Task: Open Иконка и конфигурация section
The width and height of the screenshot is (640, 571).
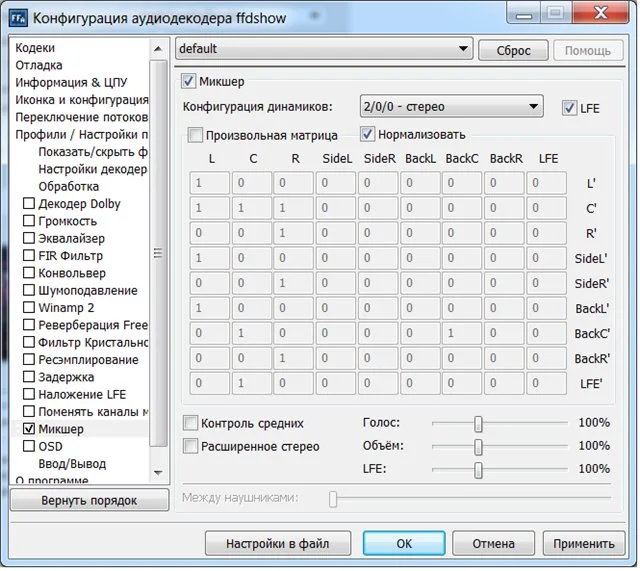Action: point(82,100)
